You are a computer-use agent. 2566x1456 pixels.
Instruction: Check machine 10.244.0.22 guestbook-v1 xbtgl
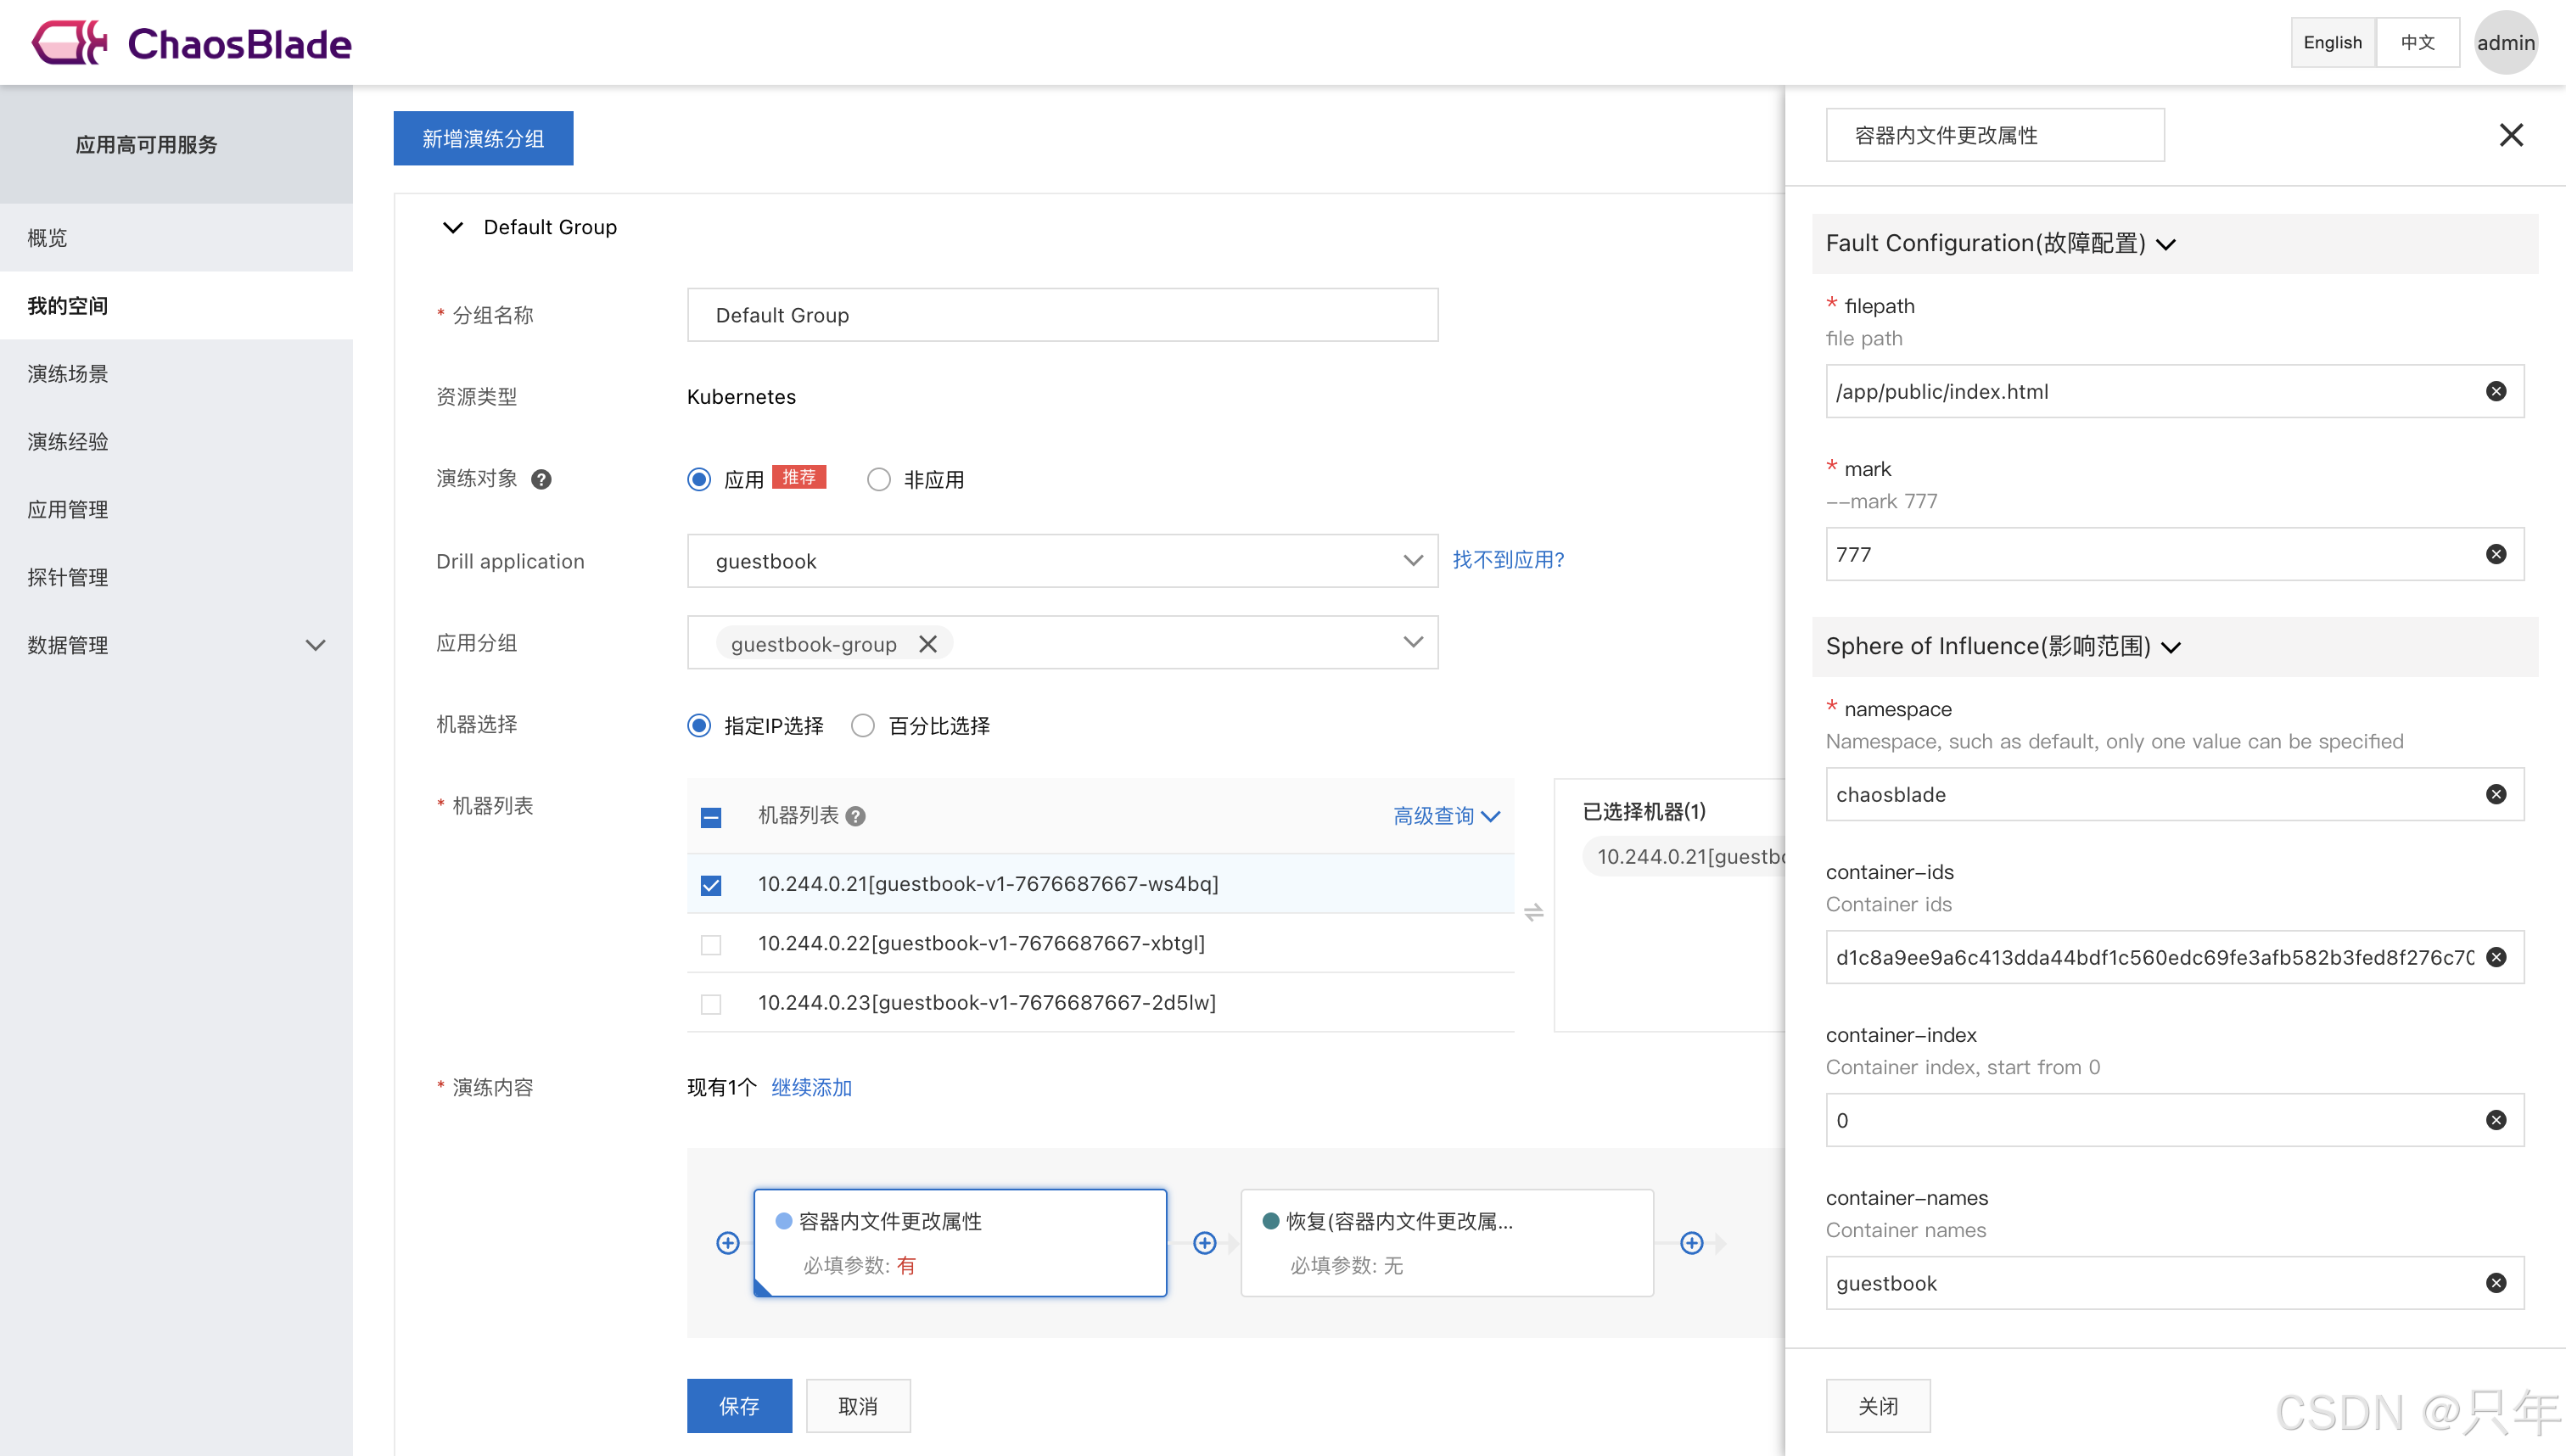pos(711,944)
